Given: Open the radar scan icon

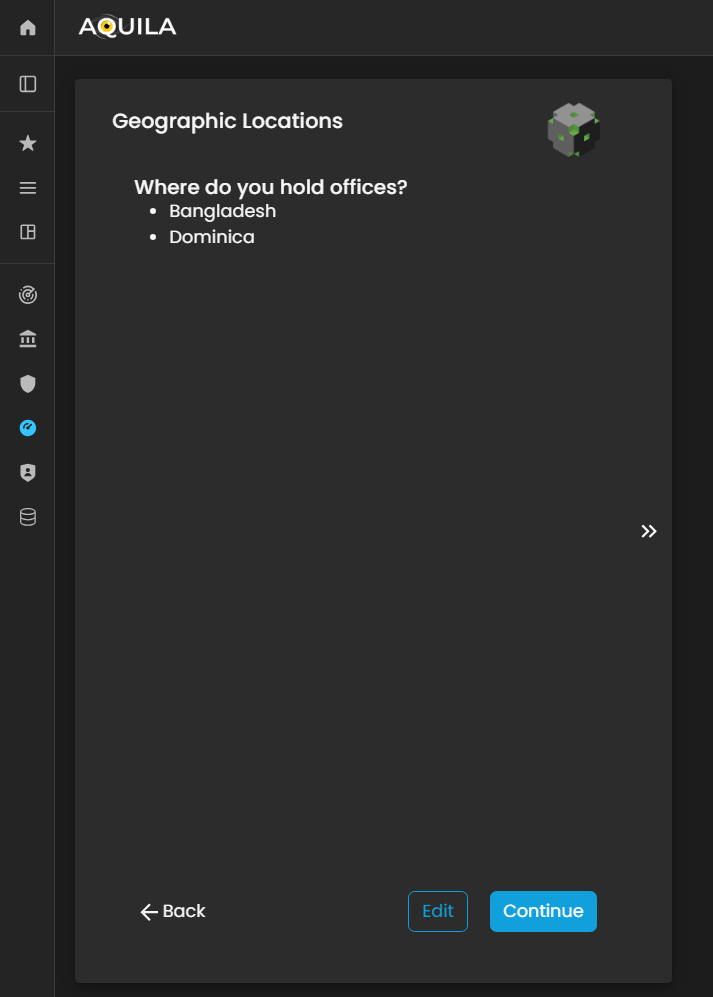Looking at the screenshot, I should 28,295.
